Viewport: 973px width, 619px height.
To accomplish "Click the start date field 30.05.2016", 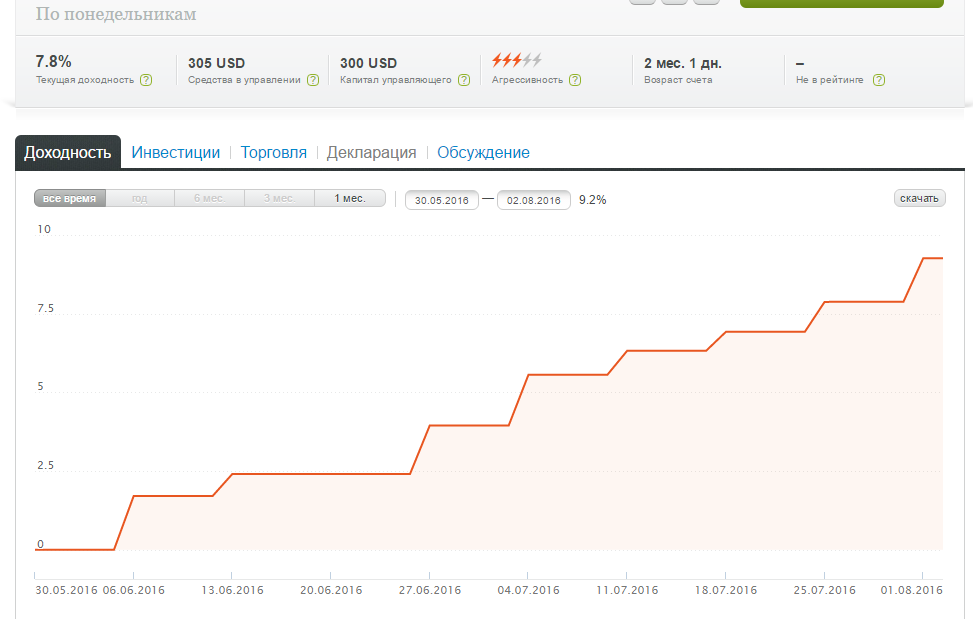I will tap(442, 200).
